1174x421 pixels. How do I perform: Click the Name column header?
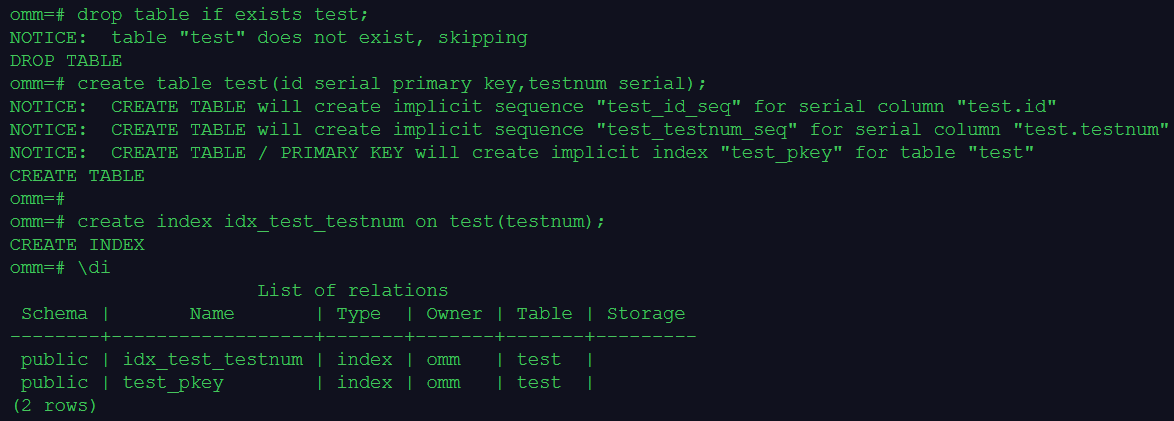212,313
